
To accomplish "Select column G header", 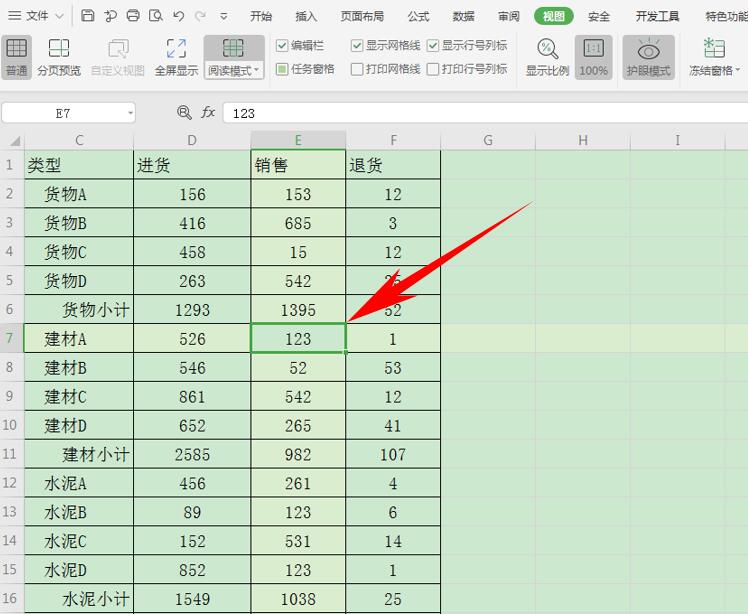I will tap(488, 140).
